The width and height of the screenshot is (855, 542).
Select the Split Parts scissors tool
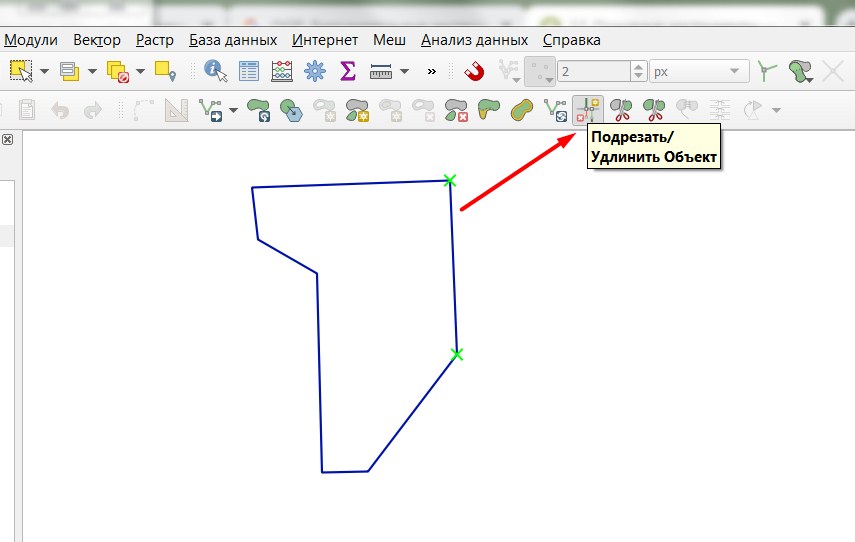tap(654, 110)
